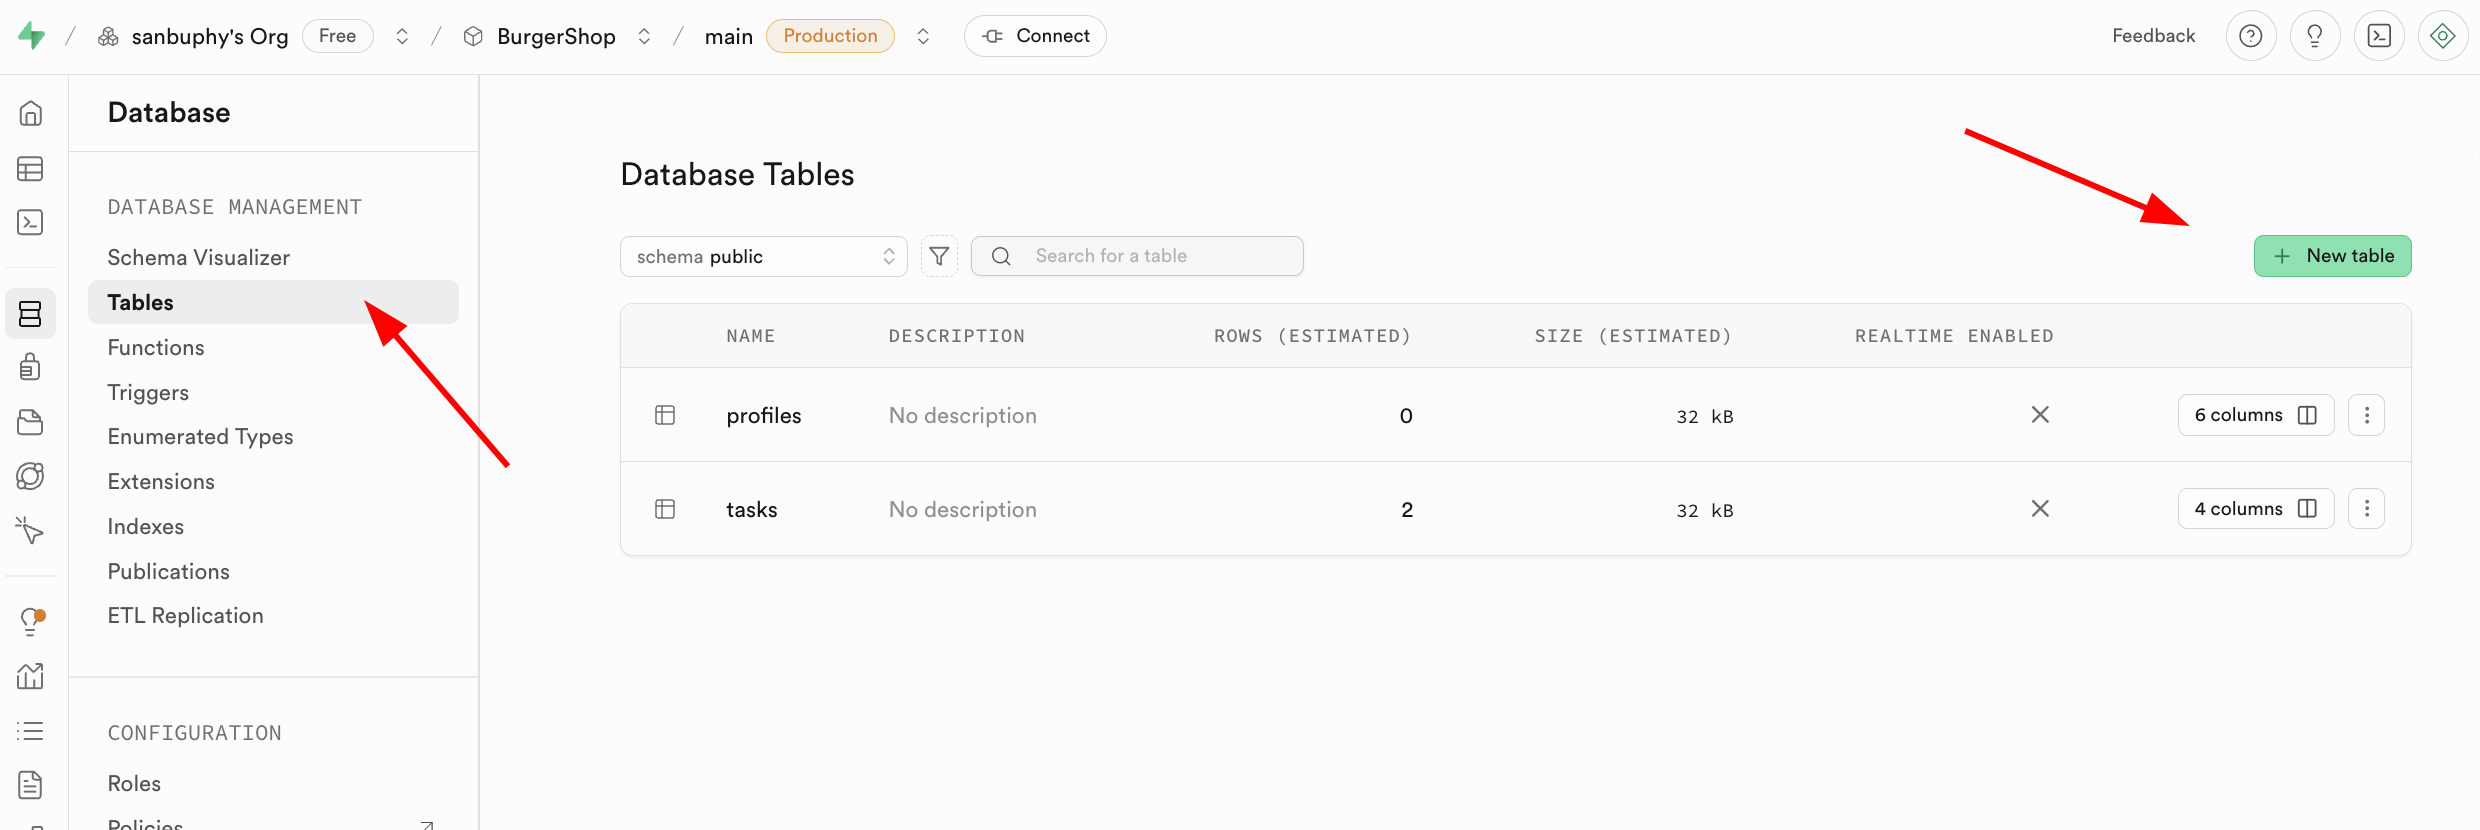Screen dimensions: 2480x830
Task: Open Authentication from the sidebar lock icon
Action: pyautogui.click(x=30, y=367)
